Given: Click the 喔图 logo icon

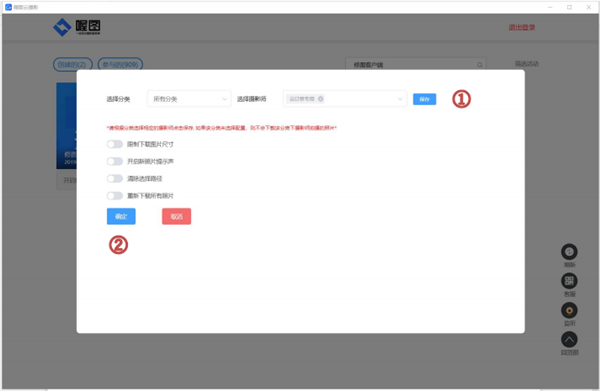Looking at the screenshot, I should [x=62, y=27].
